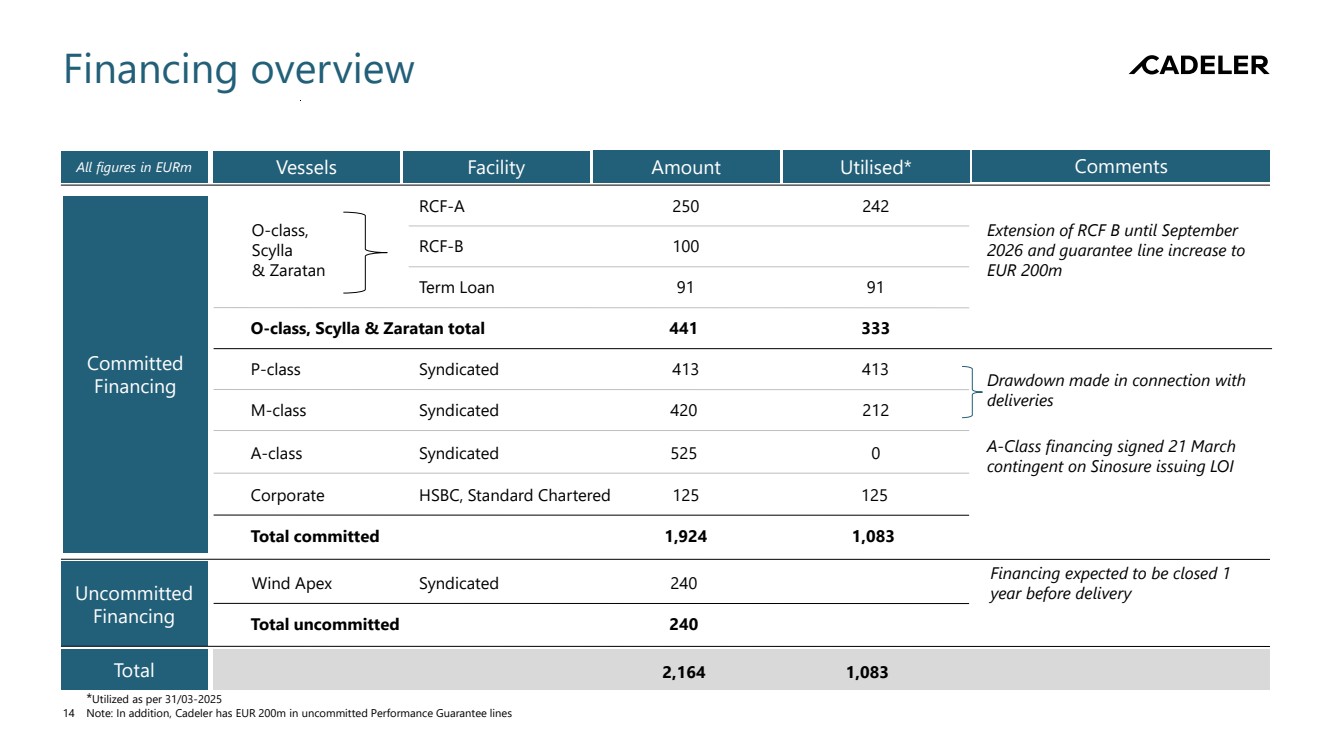This screenshot has height=749, width=1333.
Task: Click the Uncommitted Financing block
Action: click(x=135, y=604)
